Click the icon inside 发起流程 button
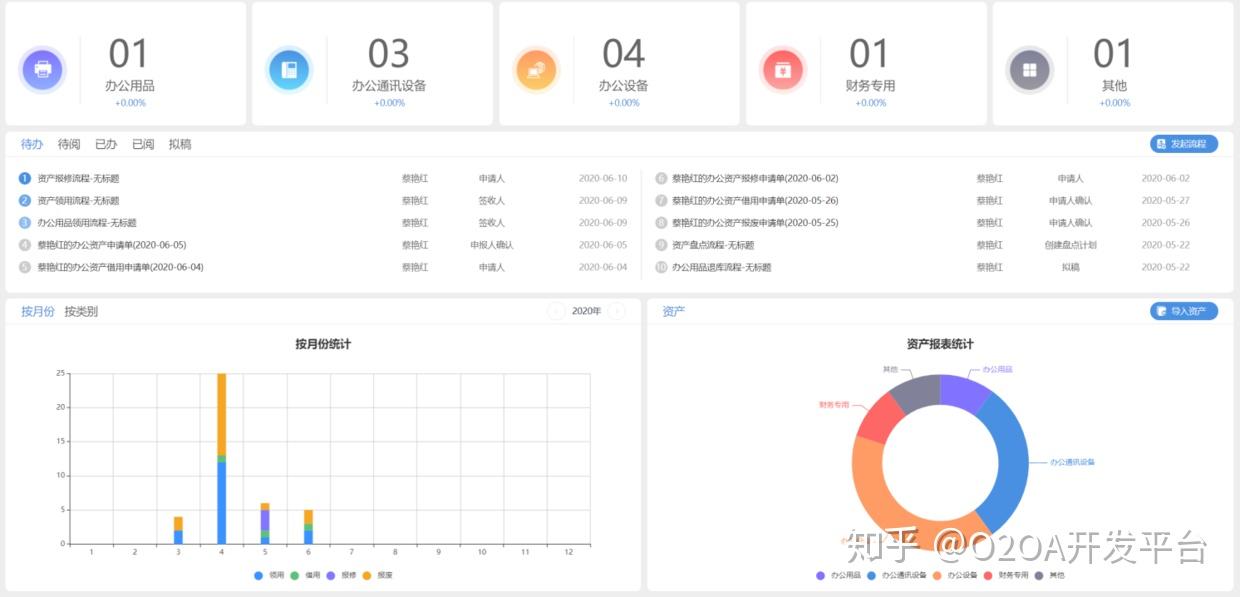Viewport: 1240px width, 597px height. click(1163, 143)
